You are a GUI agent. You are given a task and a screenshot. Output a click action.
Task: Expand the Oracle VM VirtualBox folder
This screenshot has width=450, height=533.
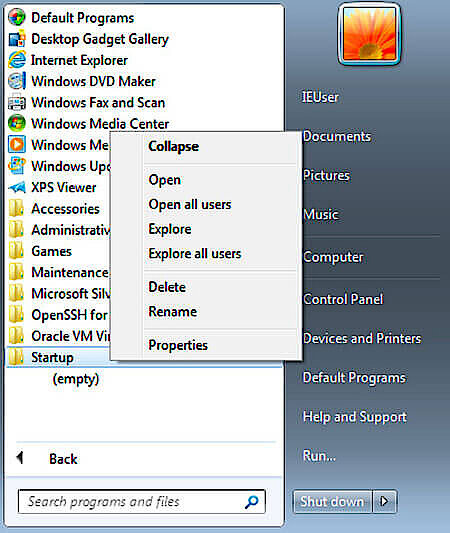pos(59,336)
